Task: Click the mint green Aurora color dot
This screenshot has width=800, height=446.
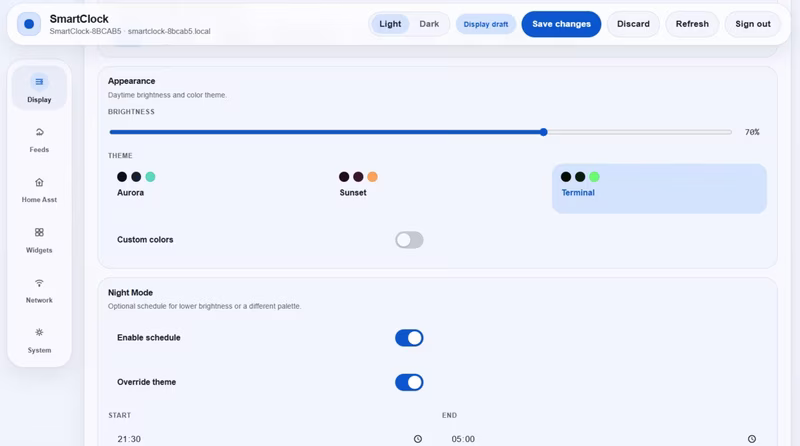Action: (x=150, y=177)
